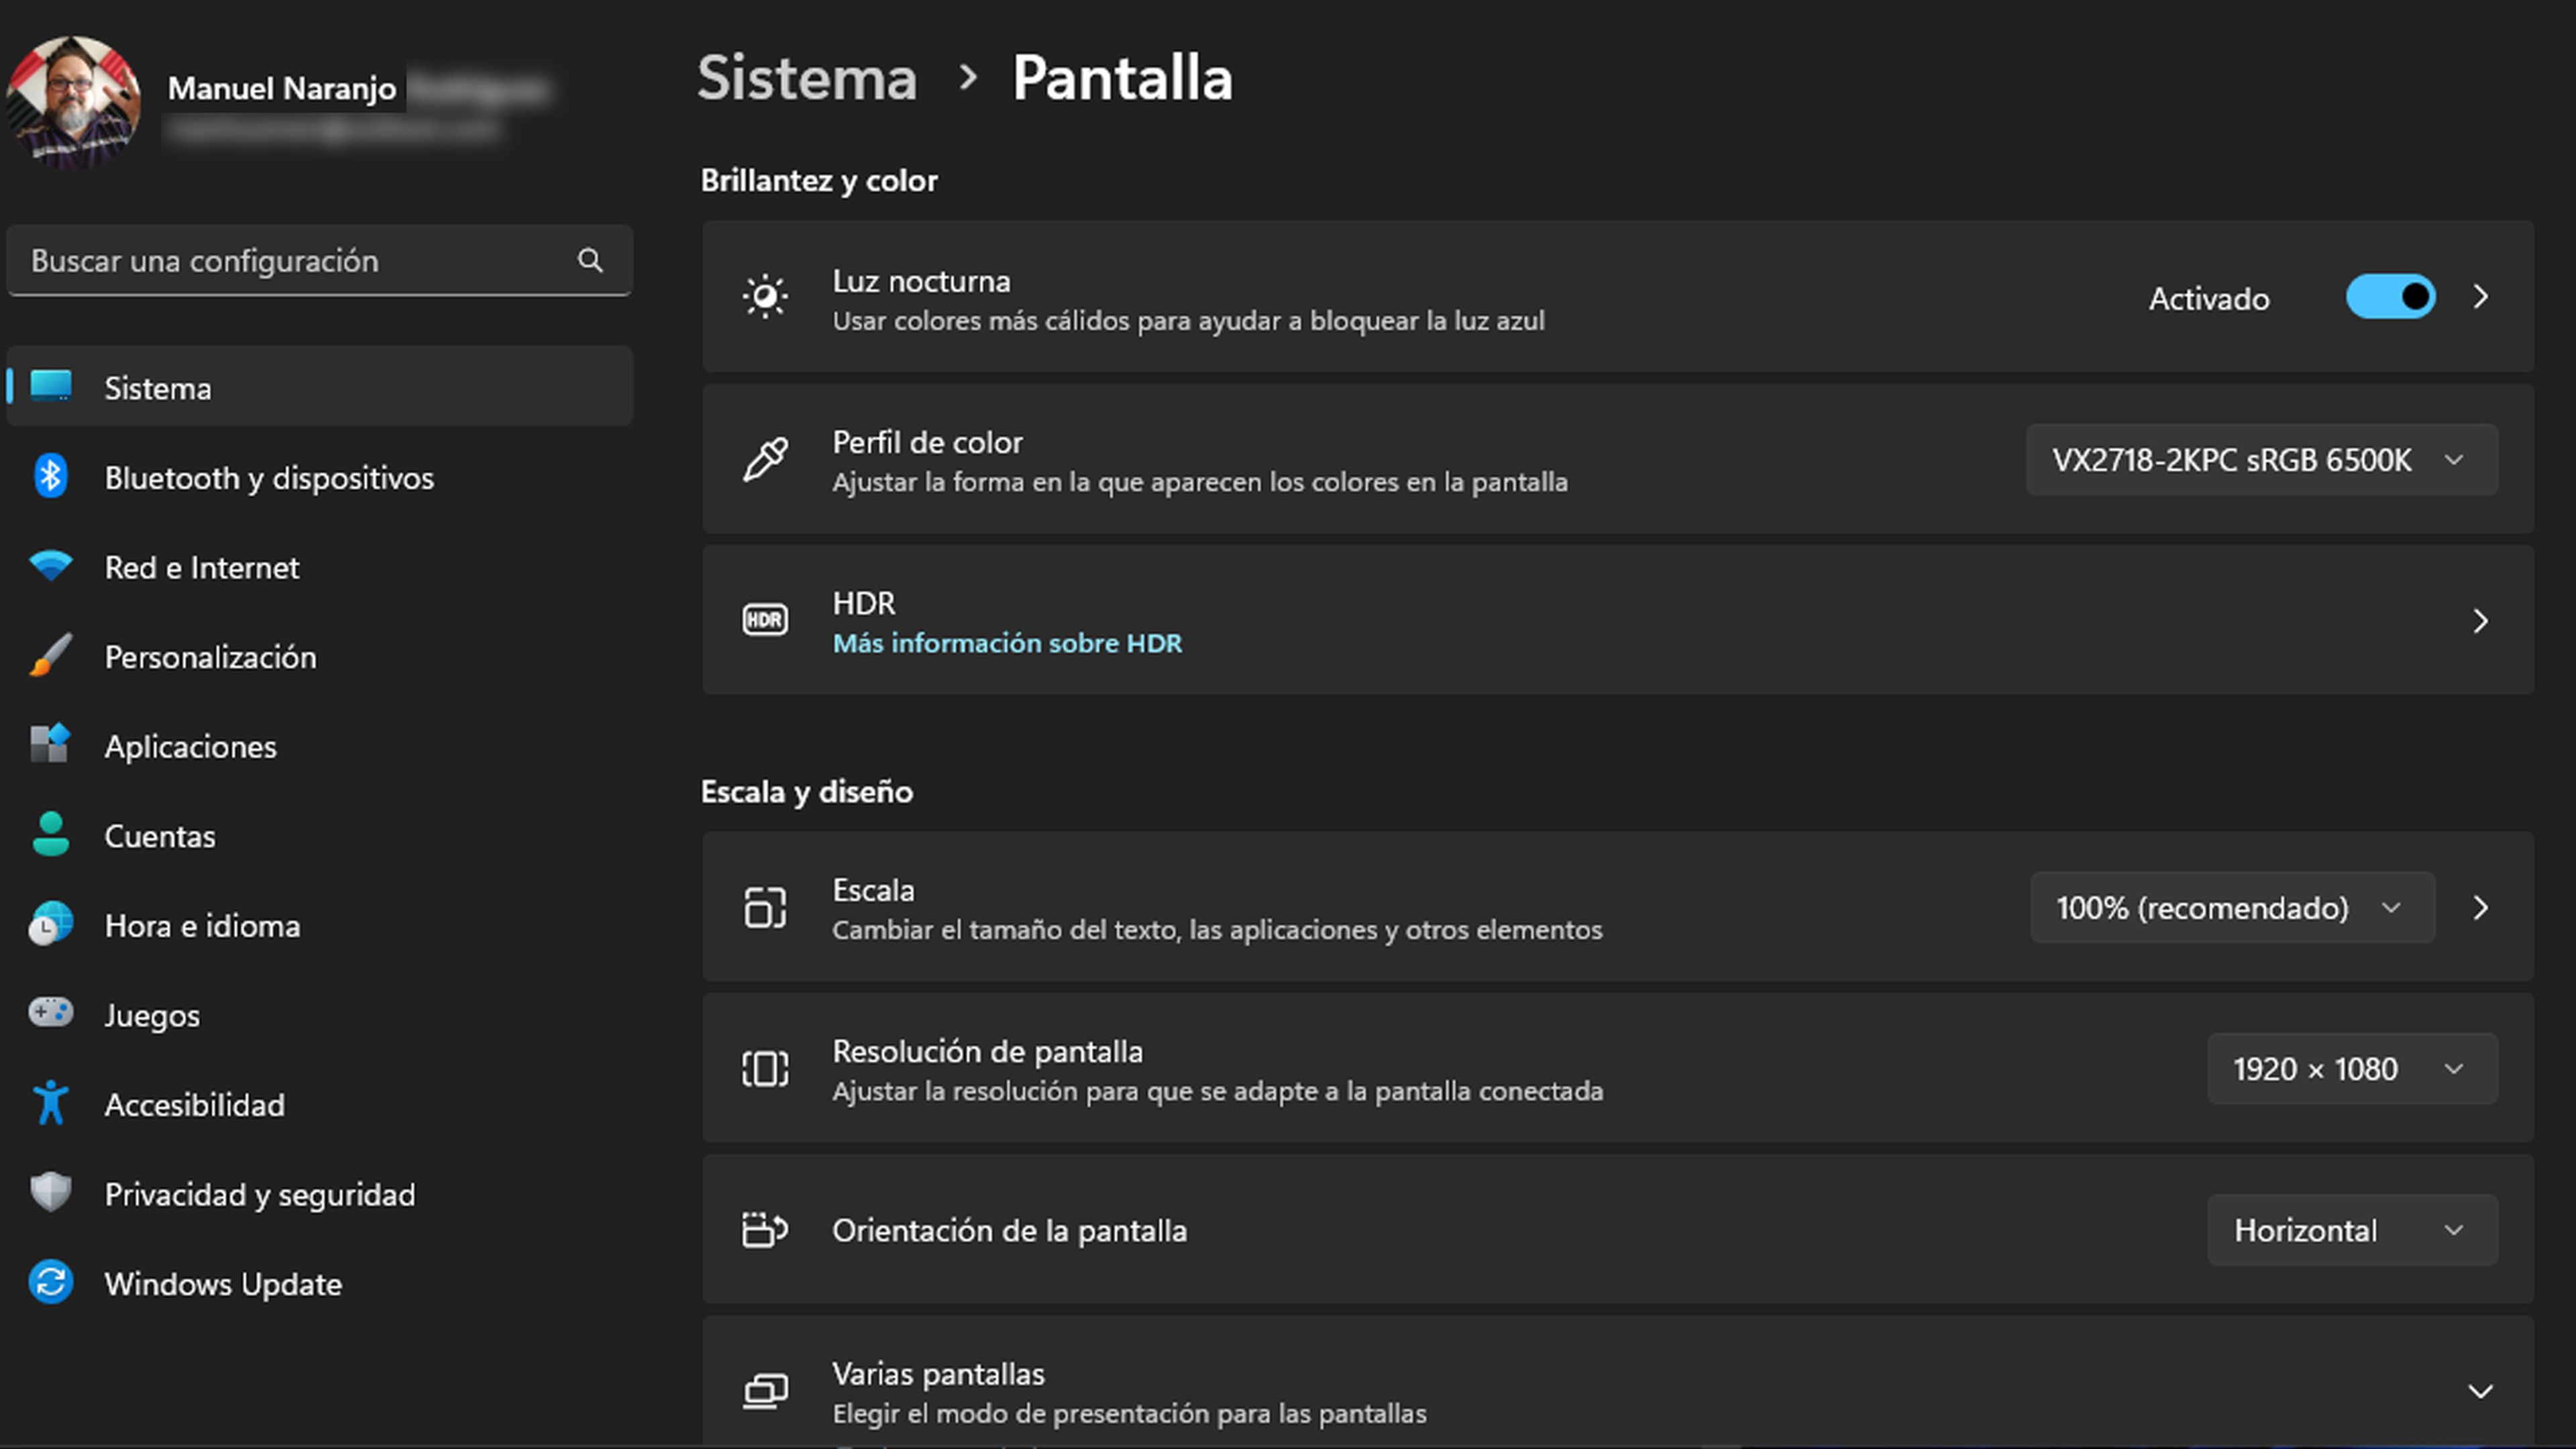Viewport: 2576px width, 1449px height.
Task: Click the Orientación de la pantalla icon
Action: click(x=765, y=1230)
